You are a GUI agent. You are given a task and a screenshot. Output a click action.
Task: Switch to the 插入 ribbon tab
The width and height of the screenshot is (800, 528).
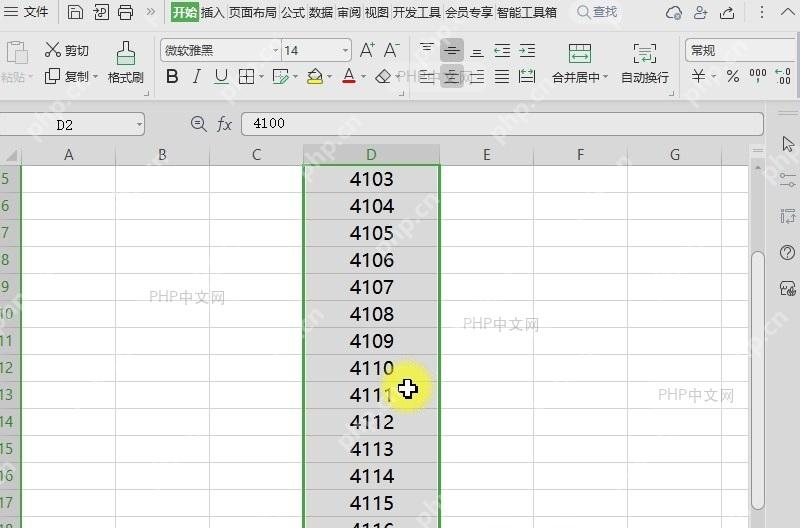[x=212, y=12]
